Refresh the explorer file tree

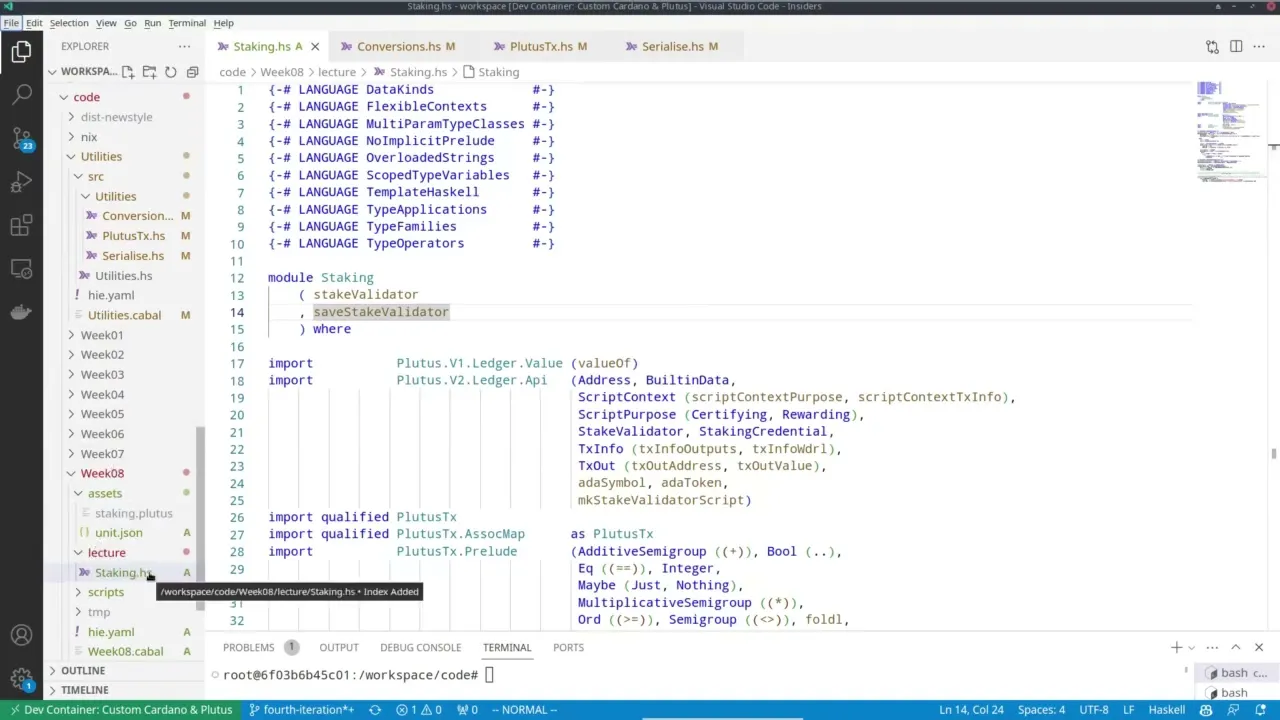pyautogui.click(x=171, y=72)
